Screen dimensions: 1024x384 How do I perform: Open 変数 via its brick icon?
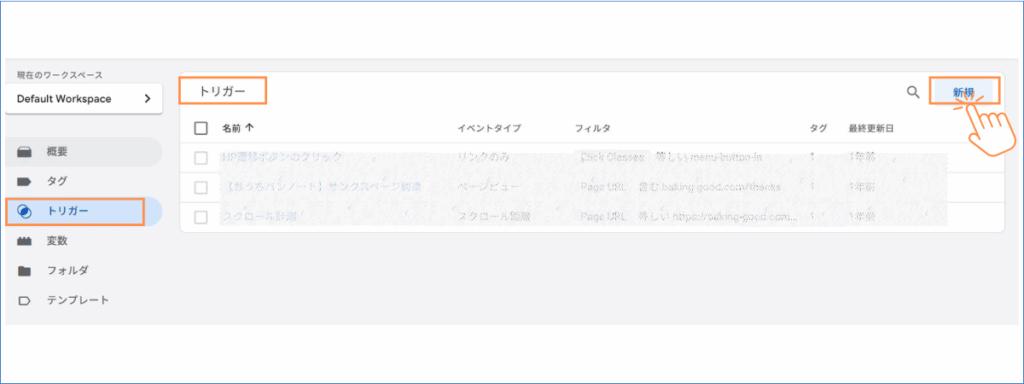point(24,241)
